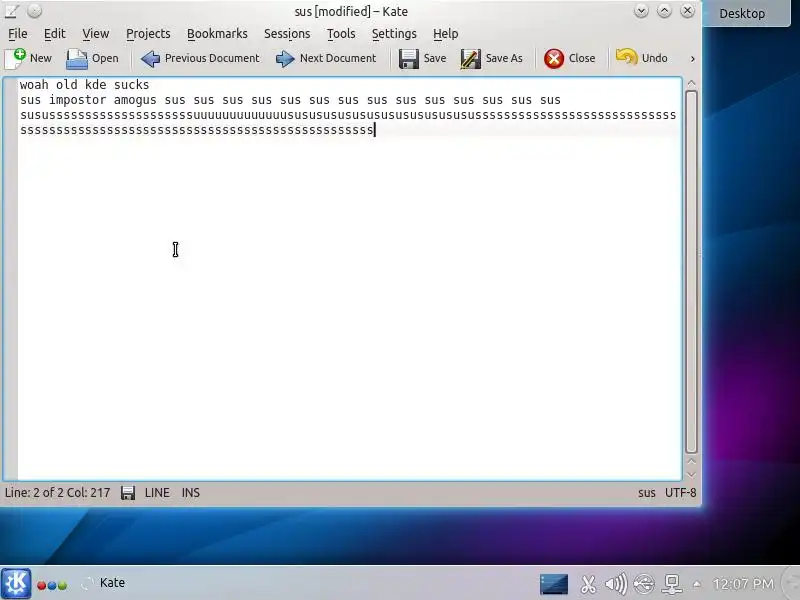Click the scrollbar up arrow at top

[x=691, y=83]
